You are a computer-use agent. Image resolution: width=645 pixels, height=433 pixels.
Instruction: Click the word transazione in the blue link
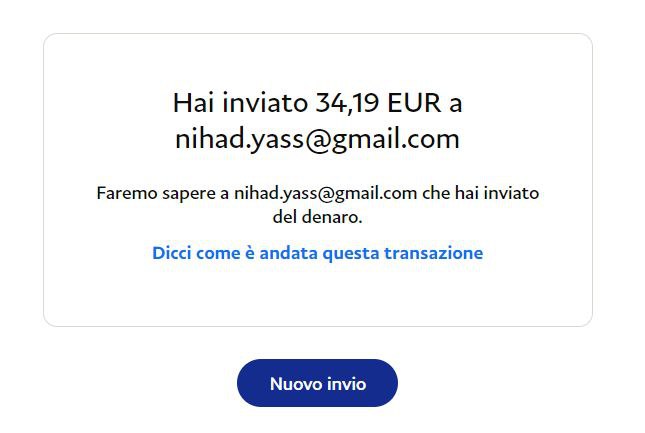click(x=434, y=252)
